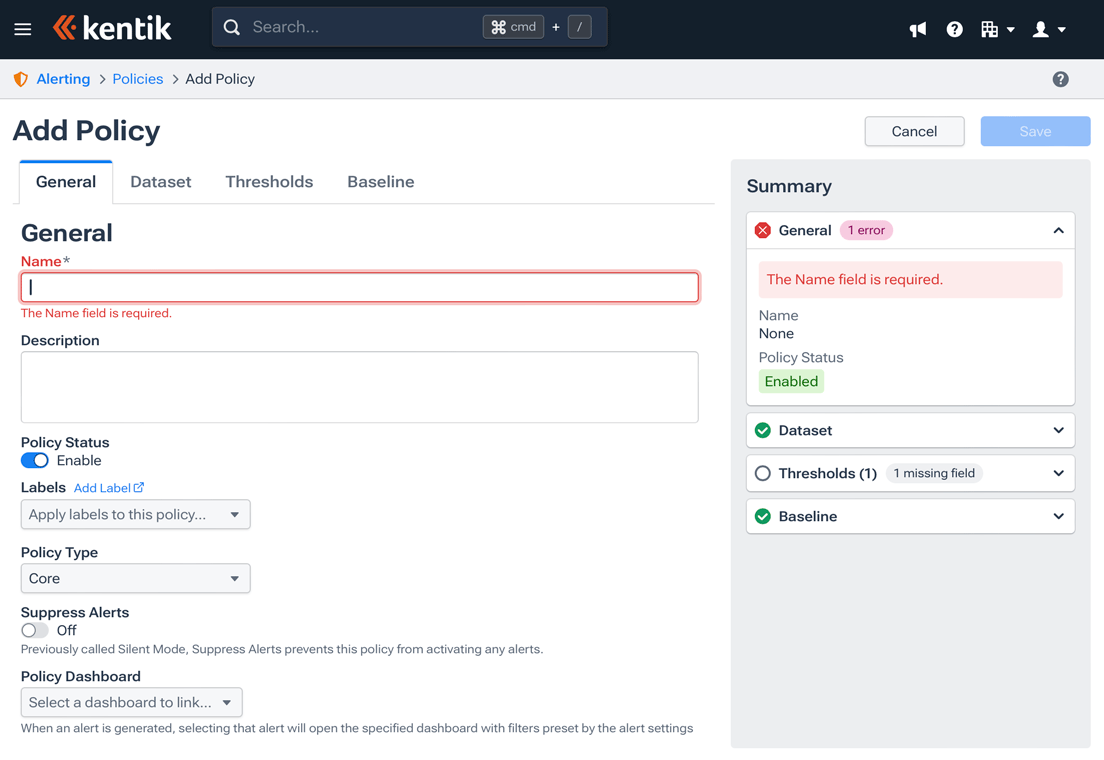1104x760 pixels.
Task: Open the Policy Type dropdown
Action: point(135,578)
